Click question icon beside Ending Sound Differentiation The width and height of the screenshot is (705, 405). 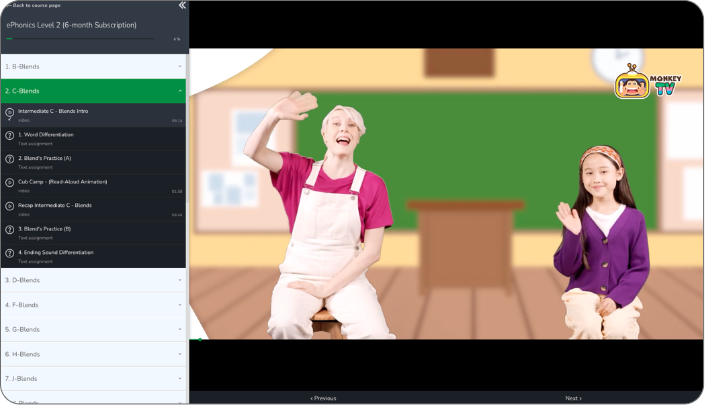(9, 256)
